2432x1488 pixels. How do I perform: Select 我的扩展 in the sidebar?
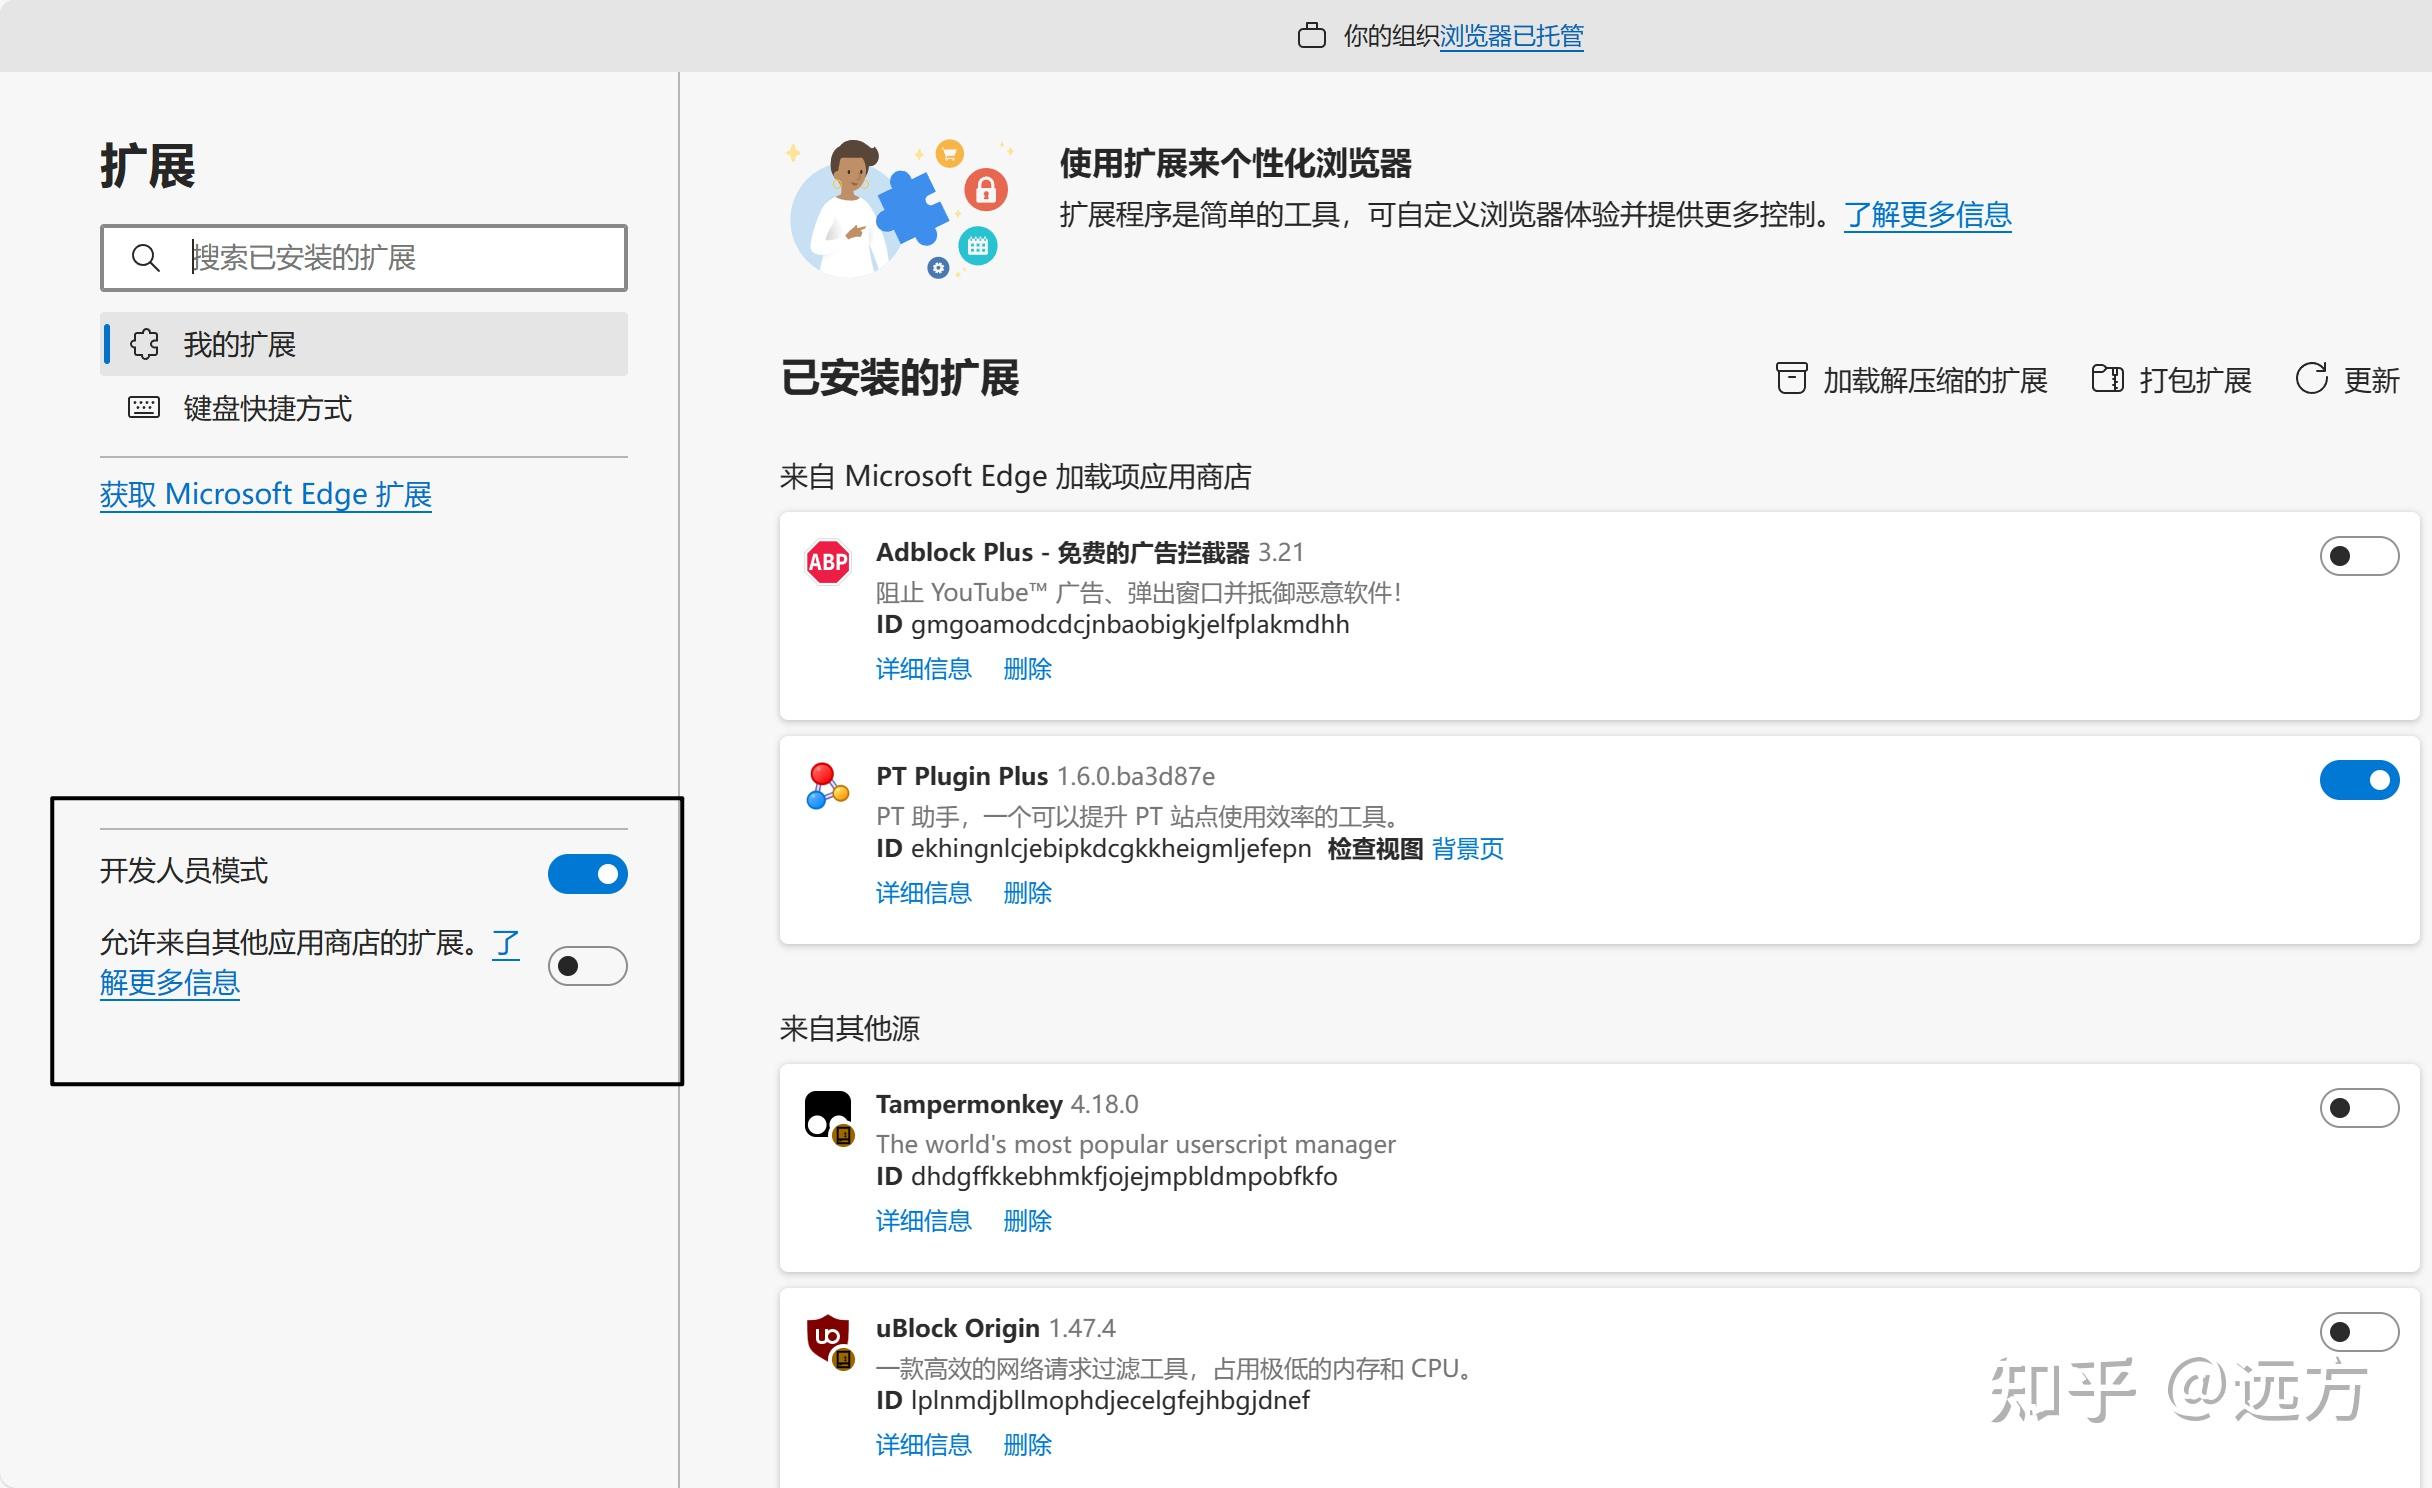click(x=240, y=343)
